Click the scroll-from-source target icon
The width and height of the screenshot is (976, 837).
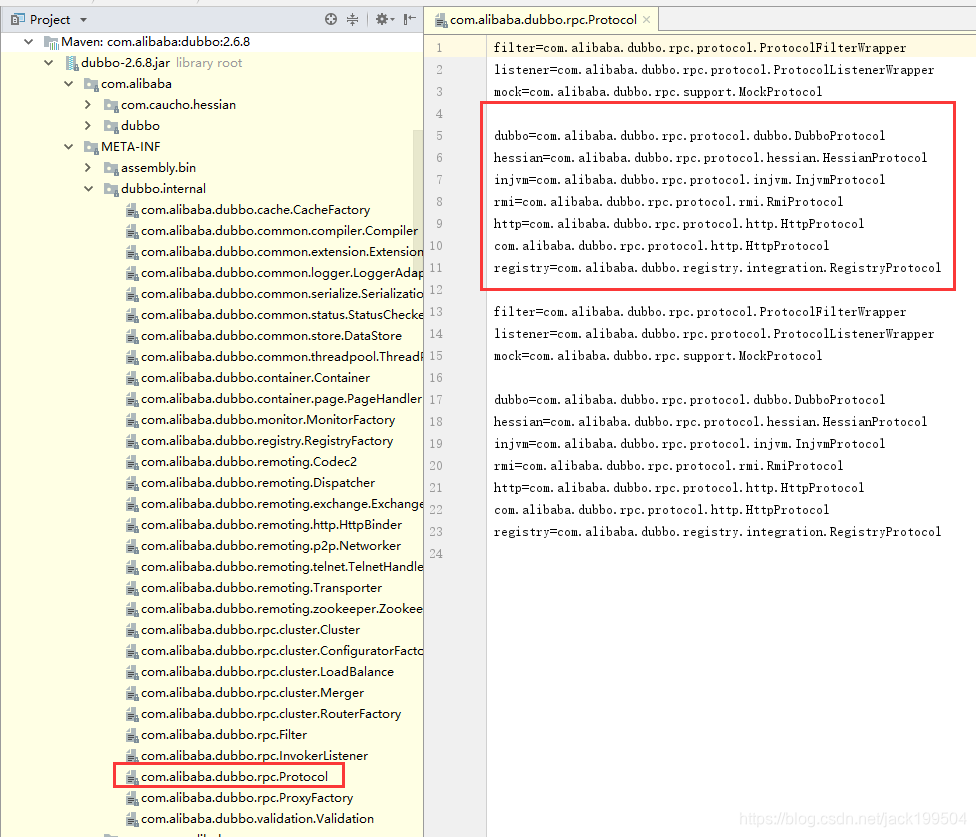331,19
